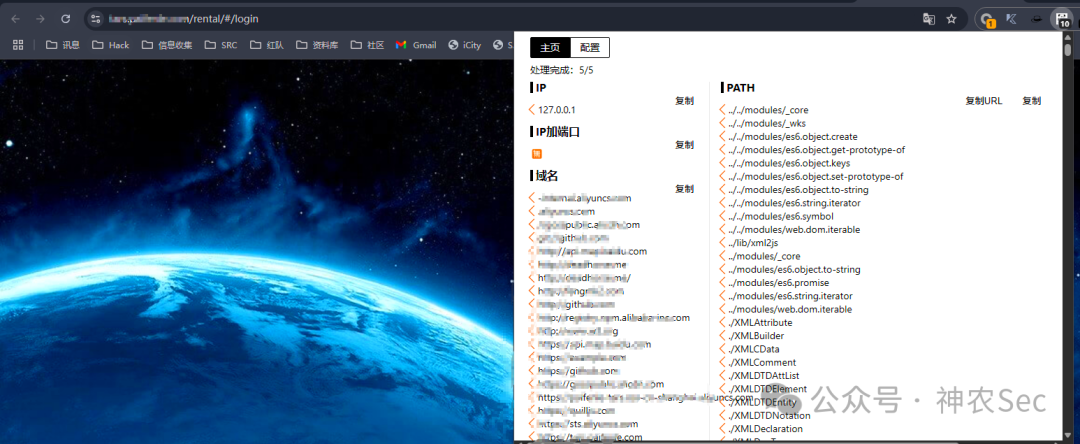Click the orange arrow beside 127.0.0.1

(532, 109)
